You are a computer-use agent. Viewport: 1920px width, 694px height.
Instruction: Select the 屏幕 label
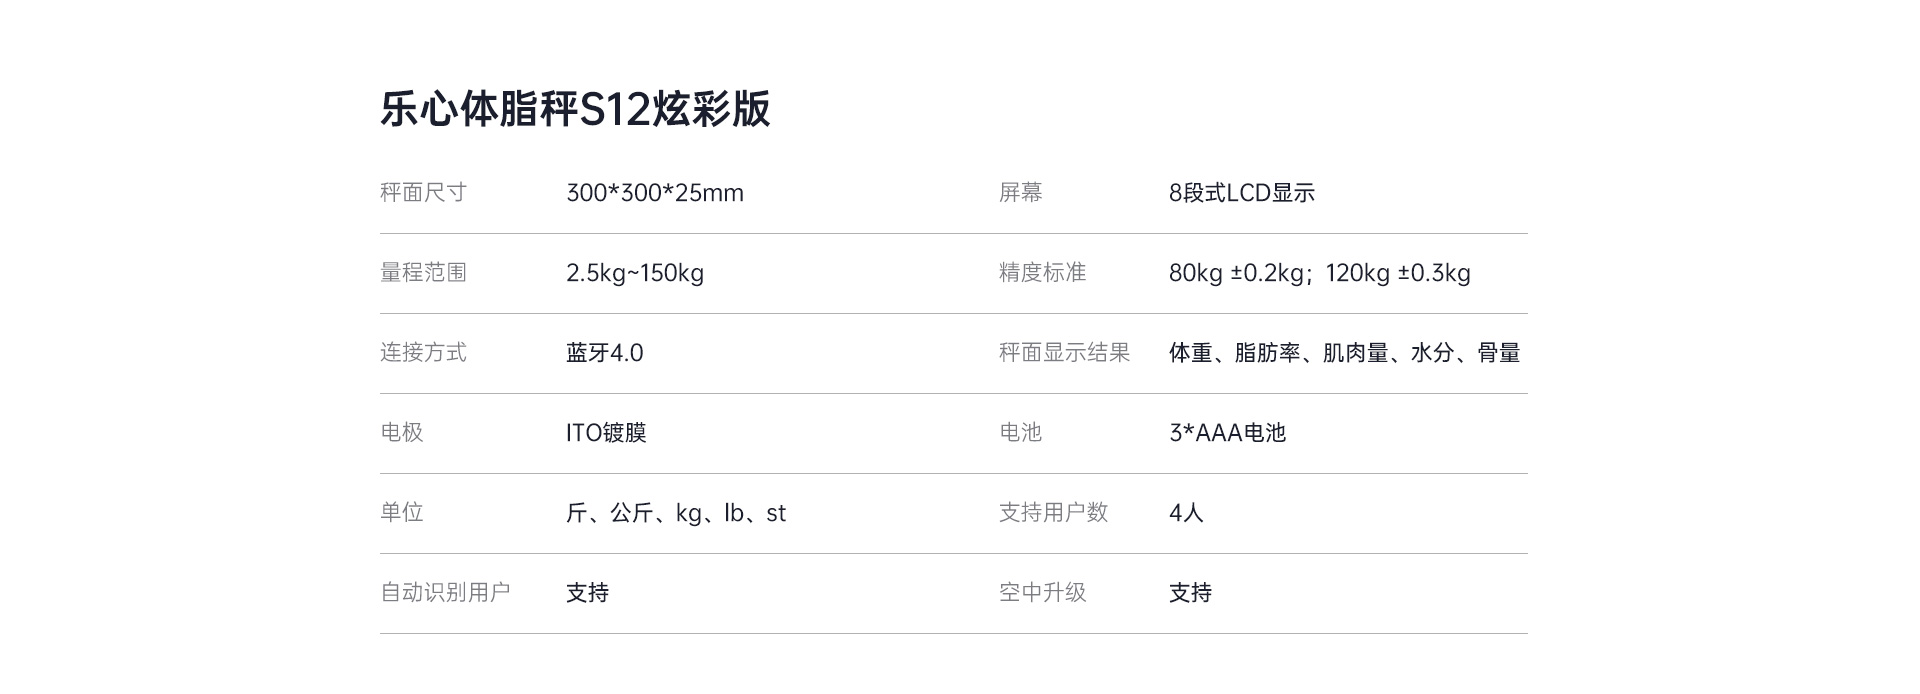point(1020,193)
